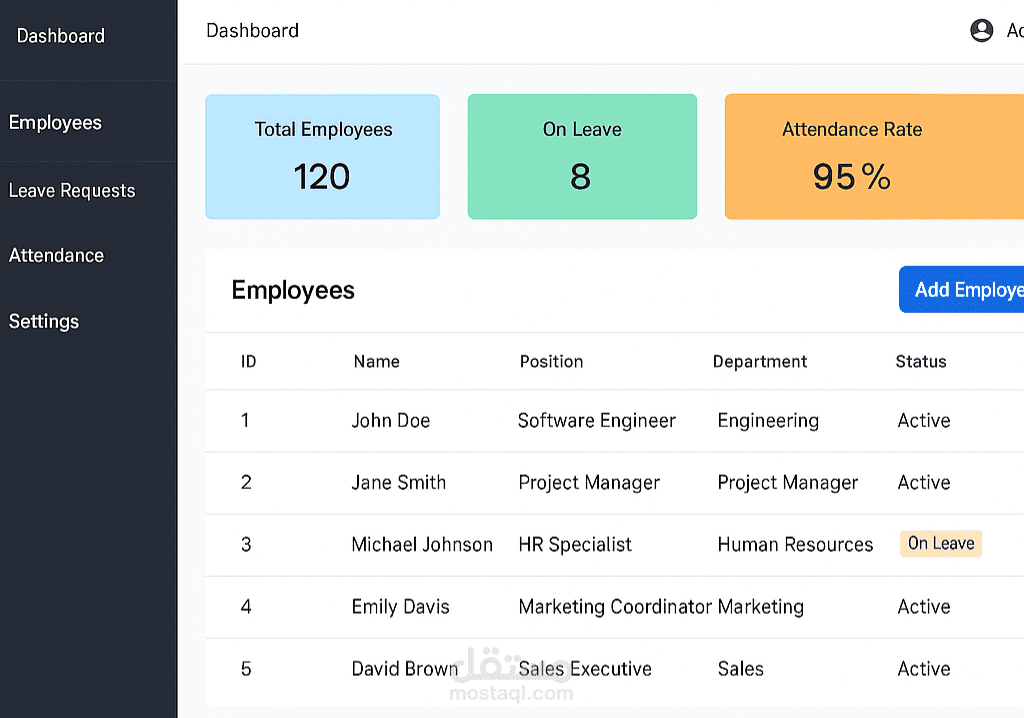Select employee name Emily Davis
Screen dimensions: 1024x718
click(x=400, y=607)
